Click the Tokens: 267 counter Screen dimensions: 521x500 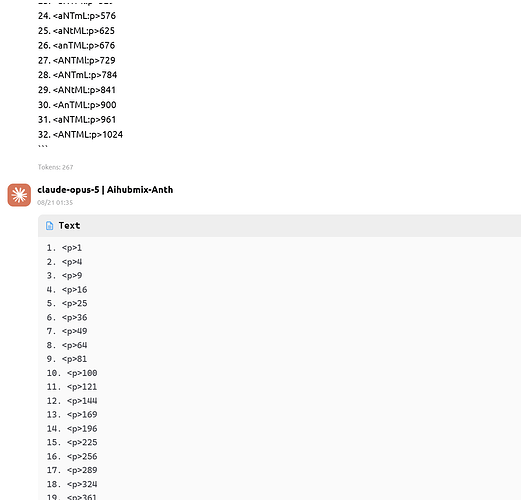pyautogui.click(x=55, y=167)
